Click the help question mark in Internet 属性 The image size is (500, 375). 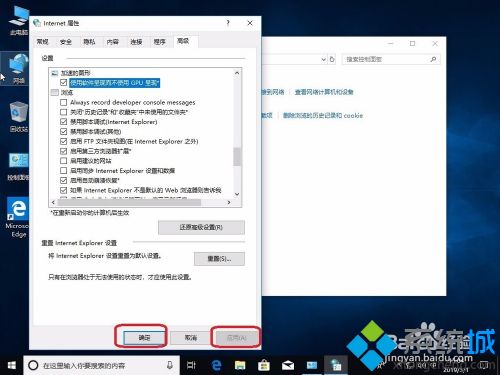tap(228, 23)
